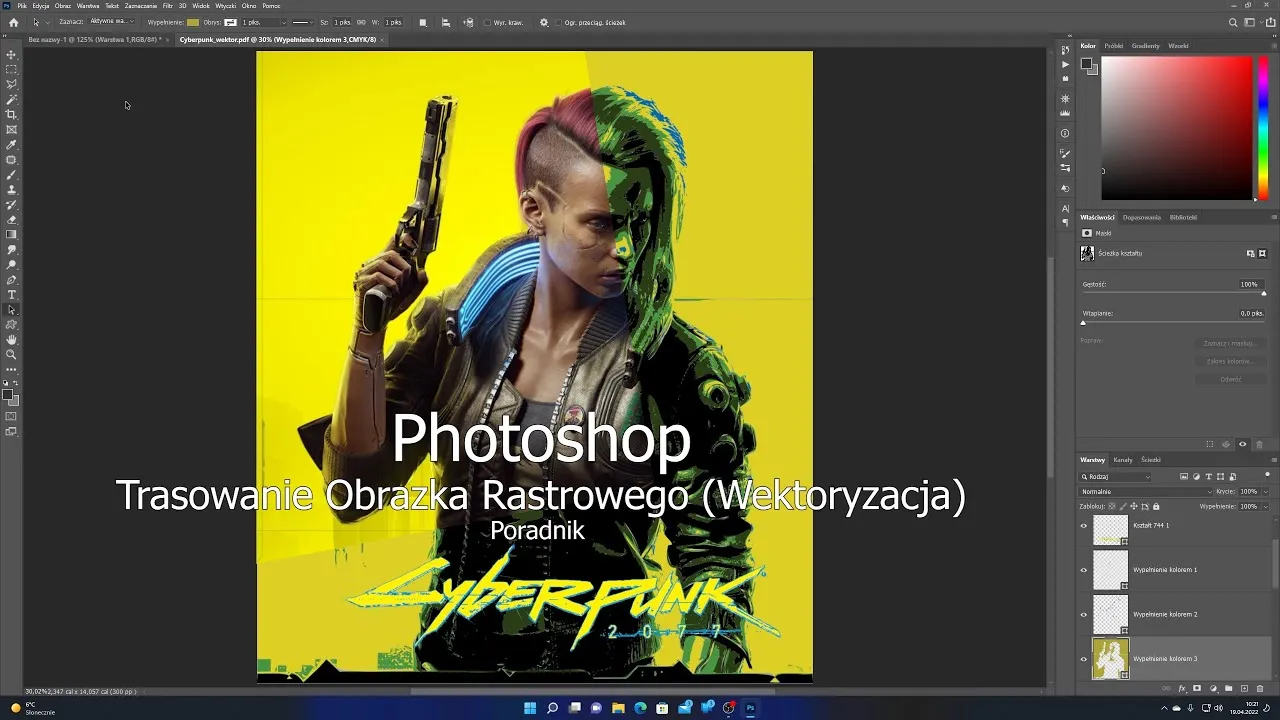1280x720 pixels.
Task: Add a layer style with fx icon
Action: click(1182, 688)
